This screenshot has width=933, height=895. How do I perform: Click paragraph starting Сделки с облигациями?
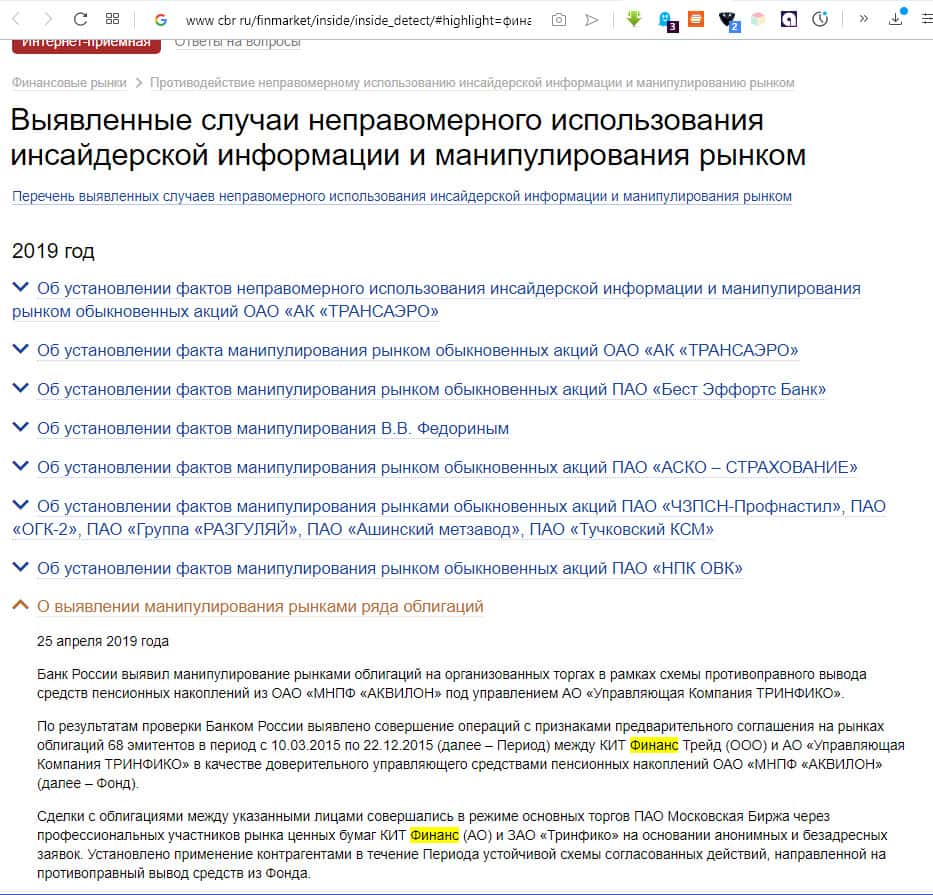pyautogui.click(x=462, y=845)
